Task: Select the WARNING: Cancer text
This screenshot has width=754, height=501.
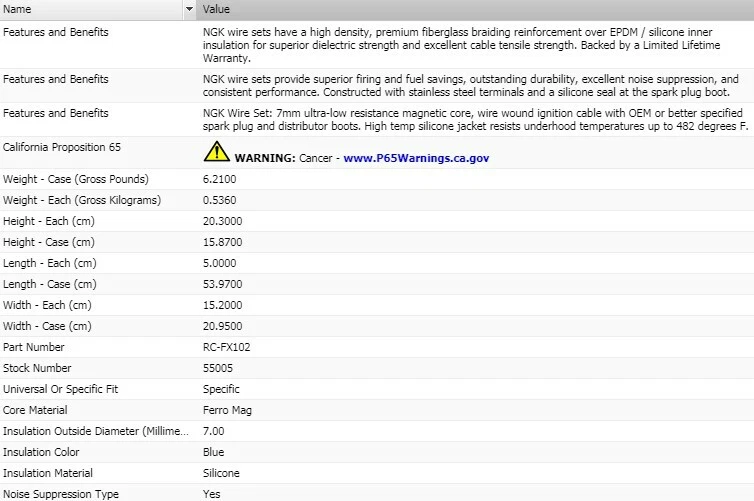Action: point(283,158)
